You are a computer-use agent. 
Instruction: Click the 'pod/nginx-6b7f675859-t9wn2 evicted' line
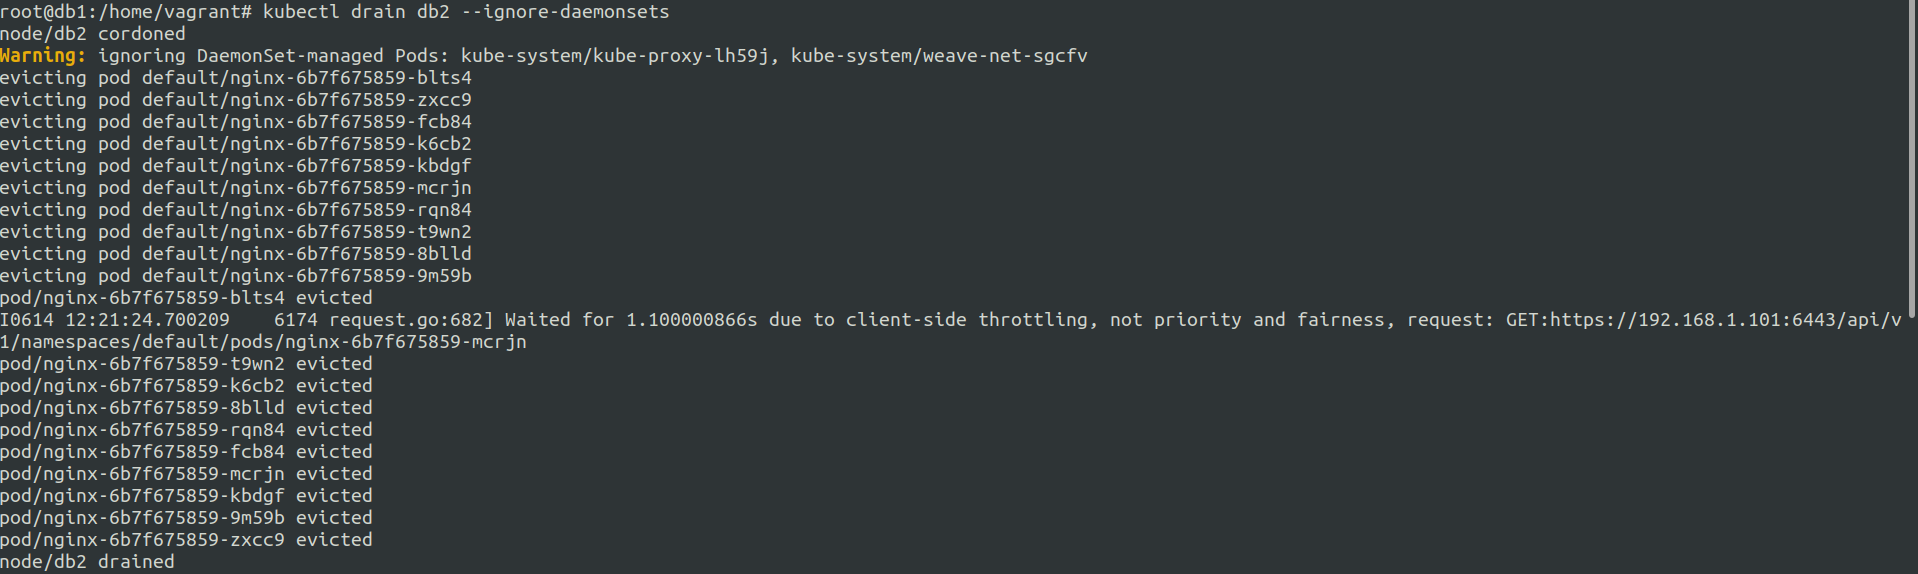pos(186,364)
